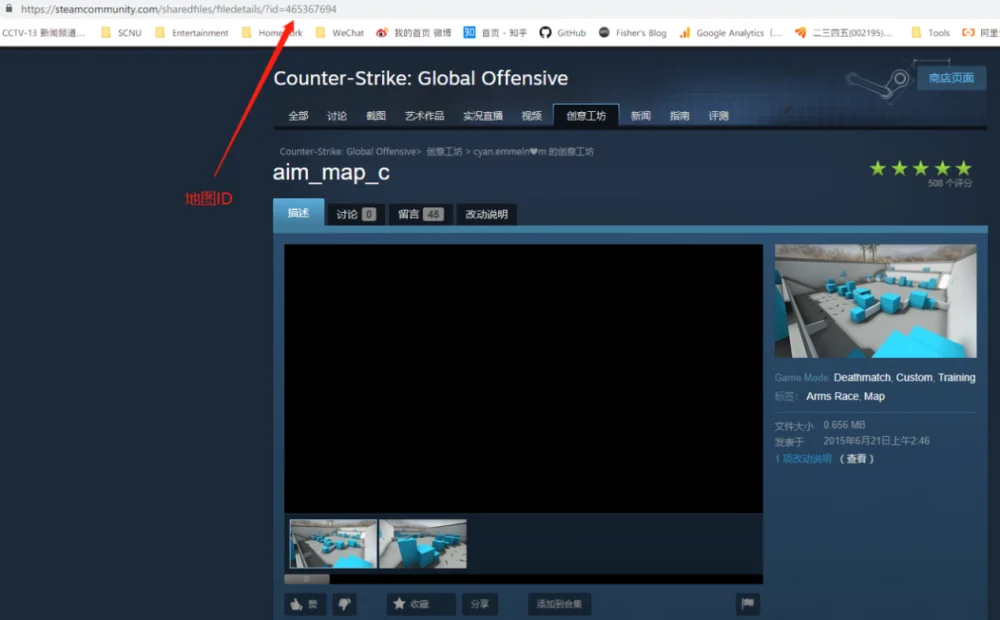
Task: Click the five-star rating display
Action: tap(921, 168)
